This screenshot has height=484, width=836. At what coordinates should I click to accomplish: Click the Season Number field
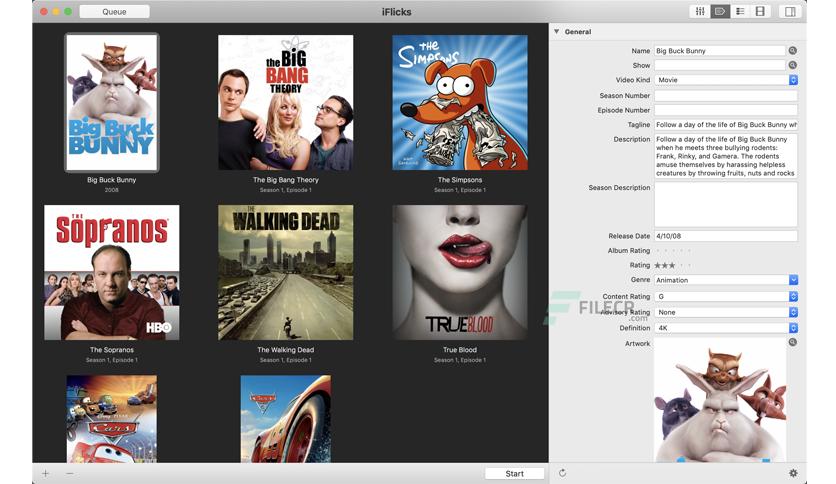point(726,95)
